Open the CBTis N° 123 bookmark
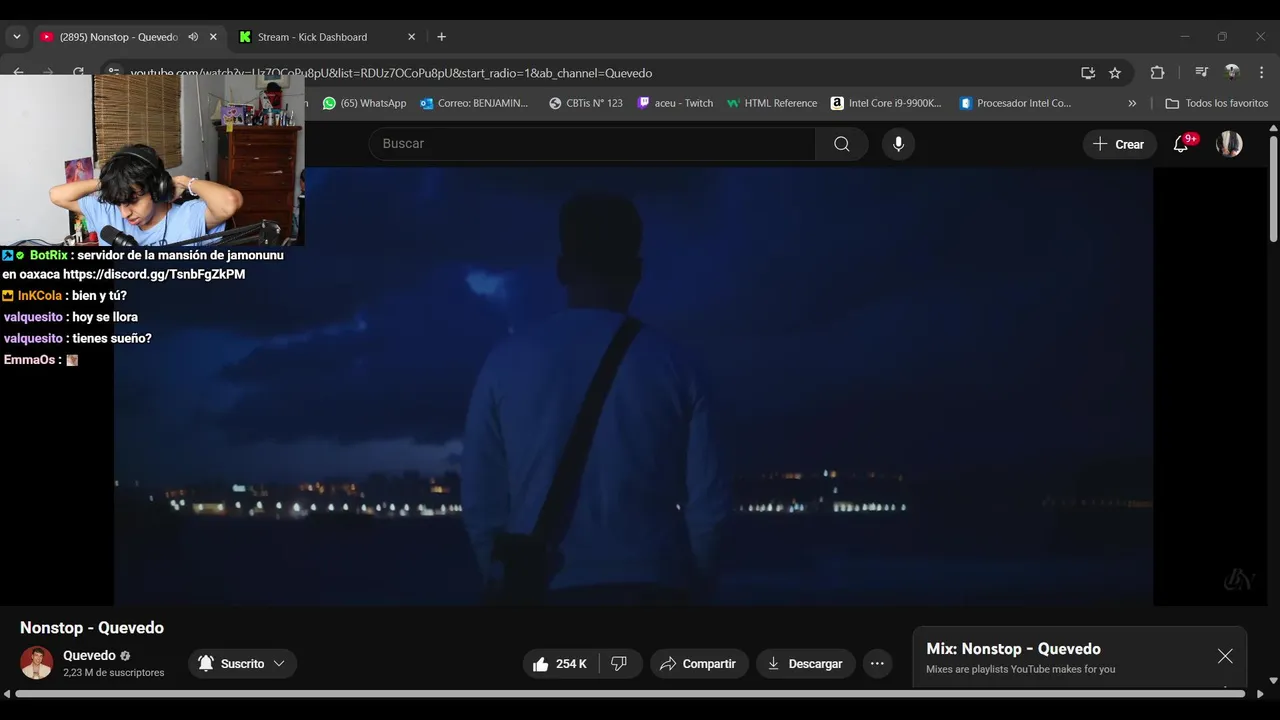Image resolution: width=1280 pixels, height=720 pixels. (586, 103)
